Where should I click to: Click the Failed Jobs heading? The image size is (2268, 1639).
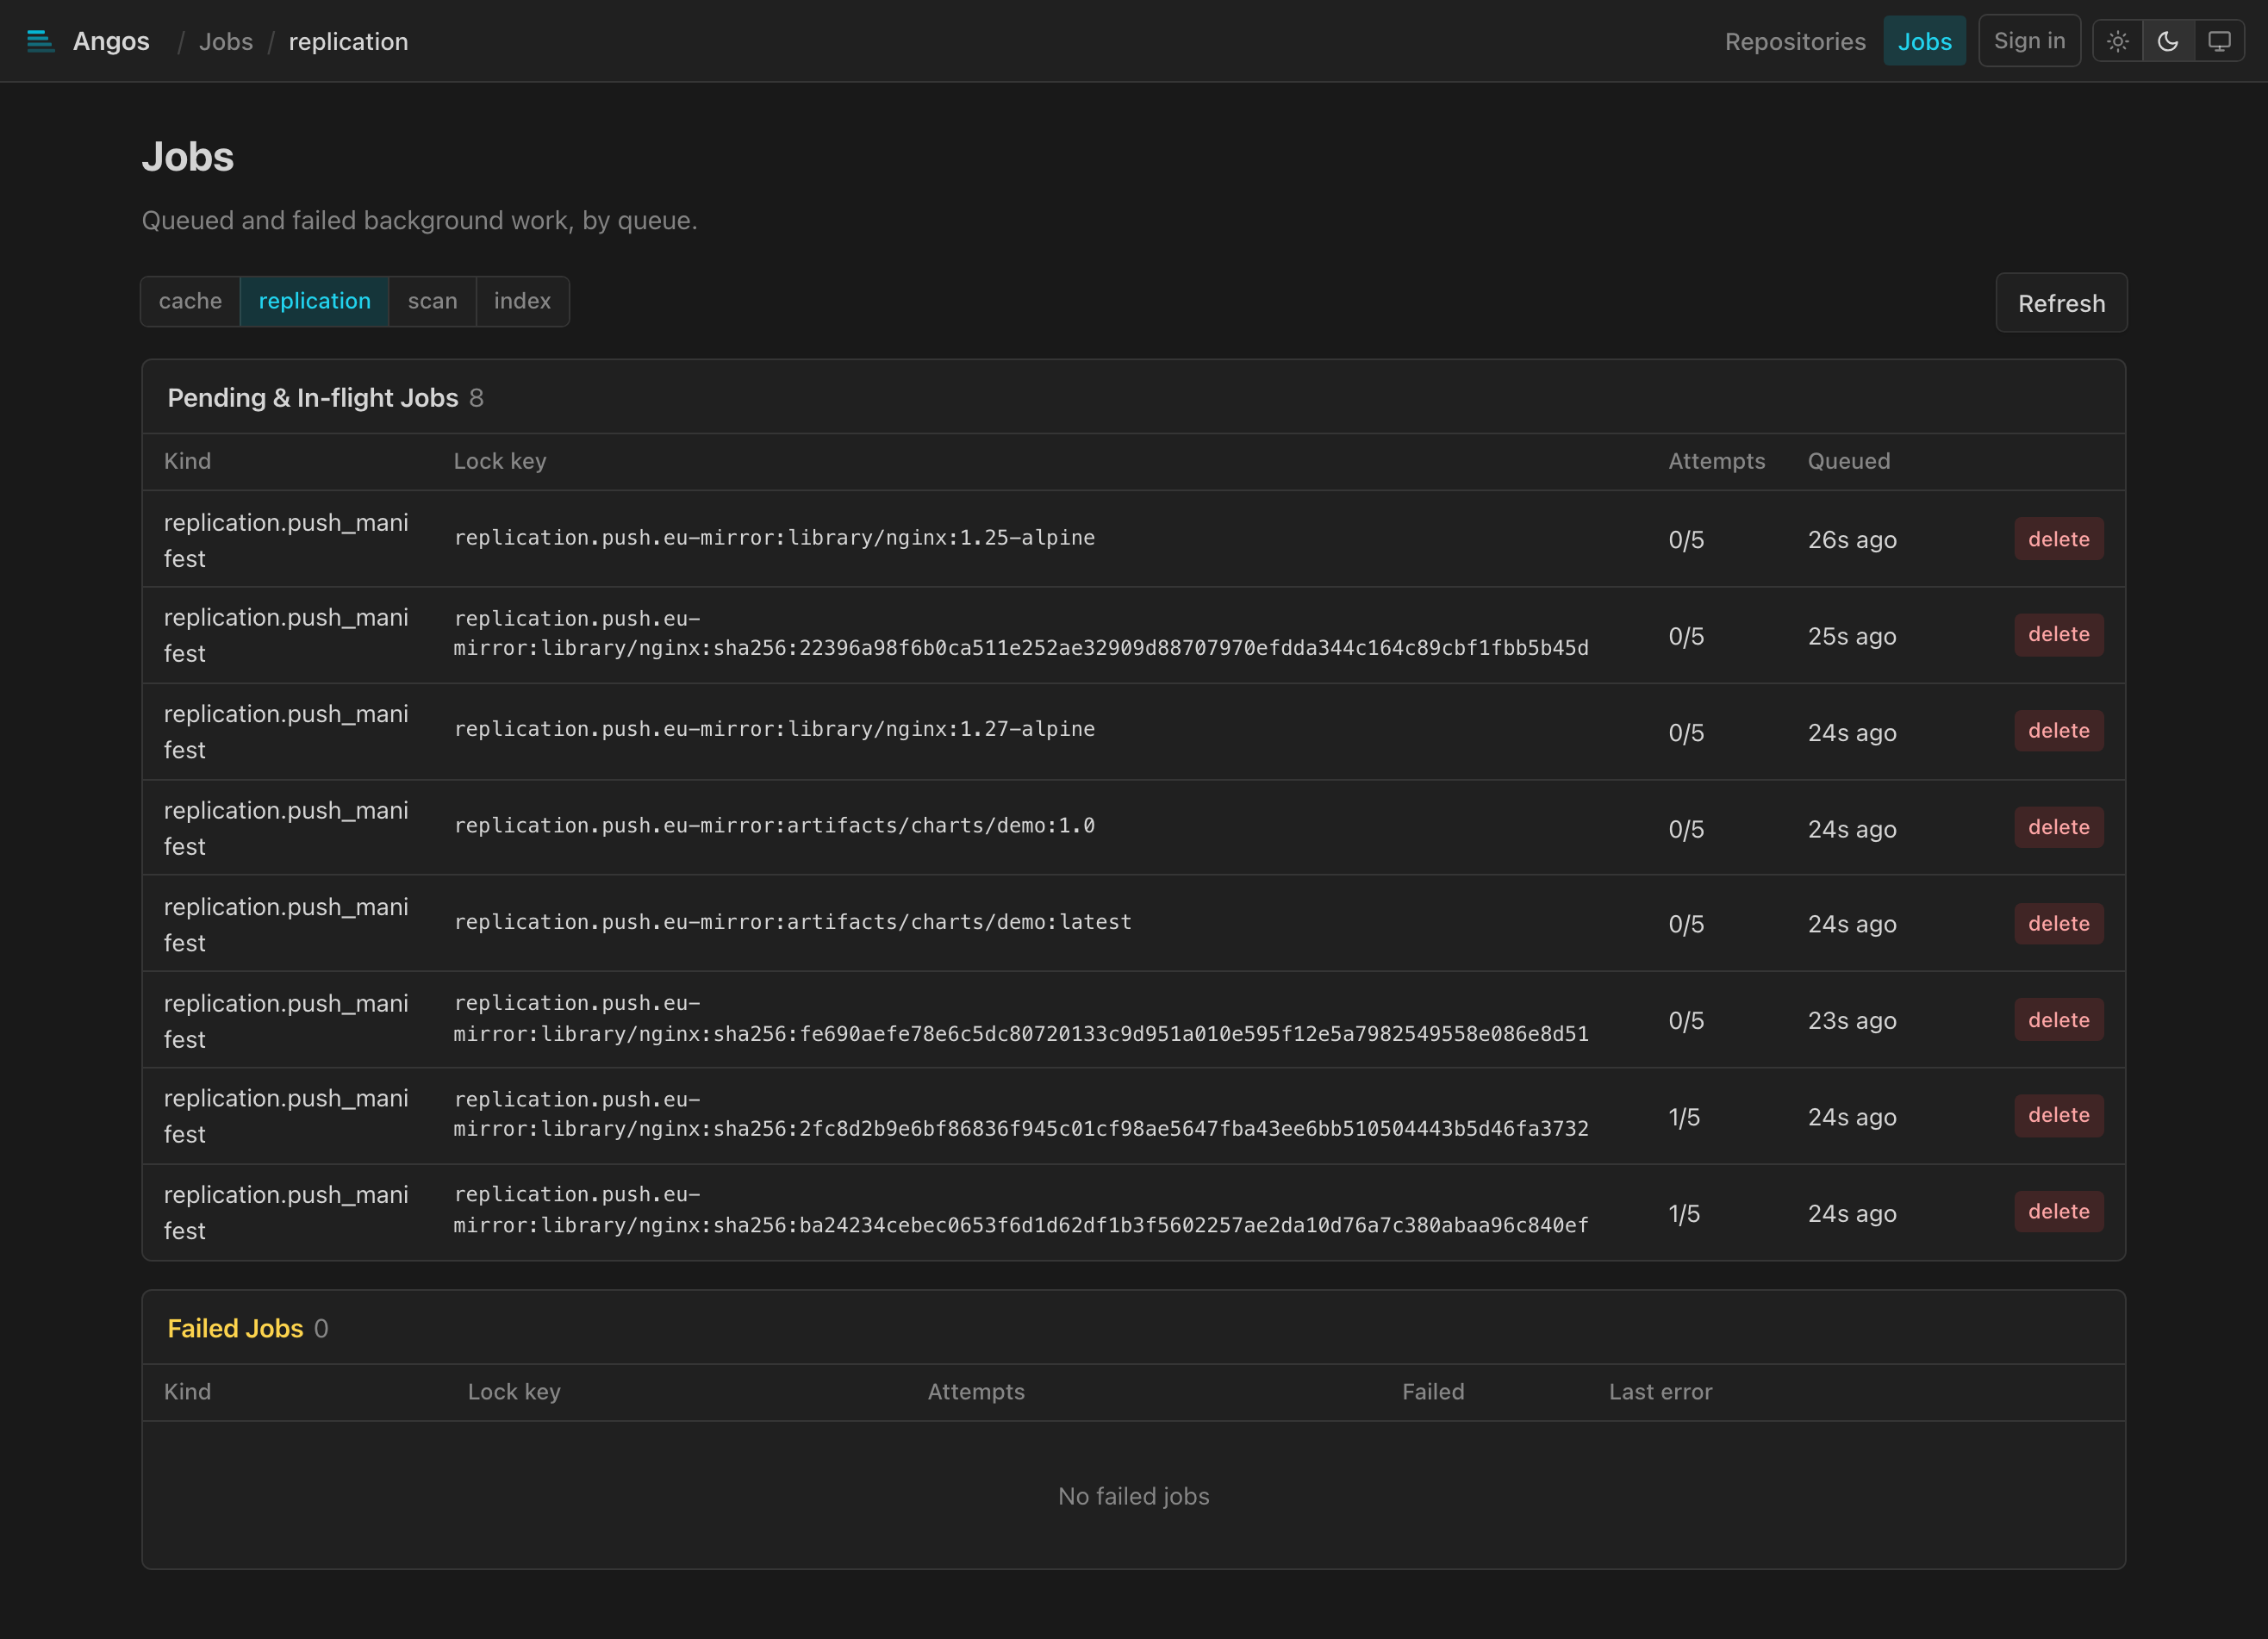pyautogui.click(x=235, y=1328)
